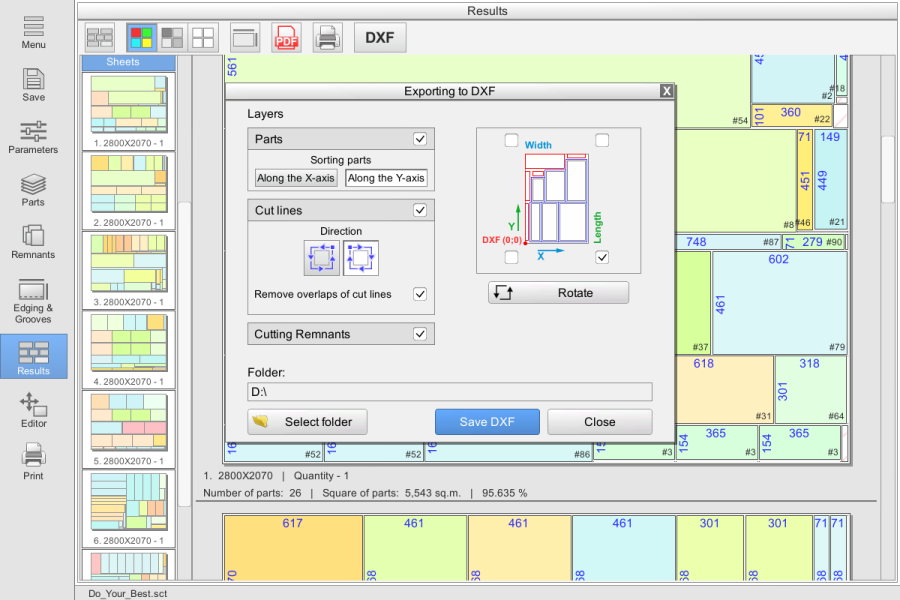Select the grayscale parts view icon
This screenshot has width=900, height=600.
[x=172, y=38]
